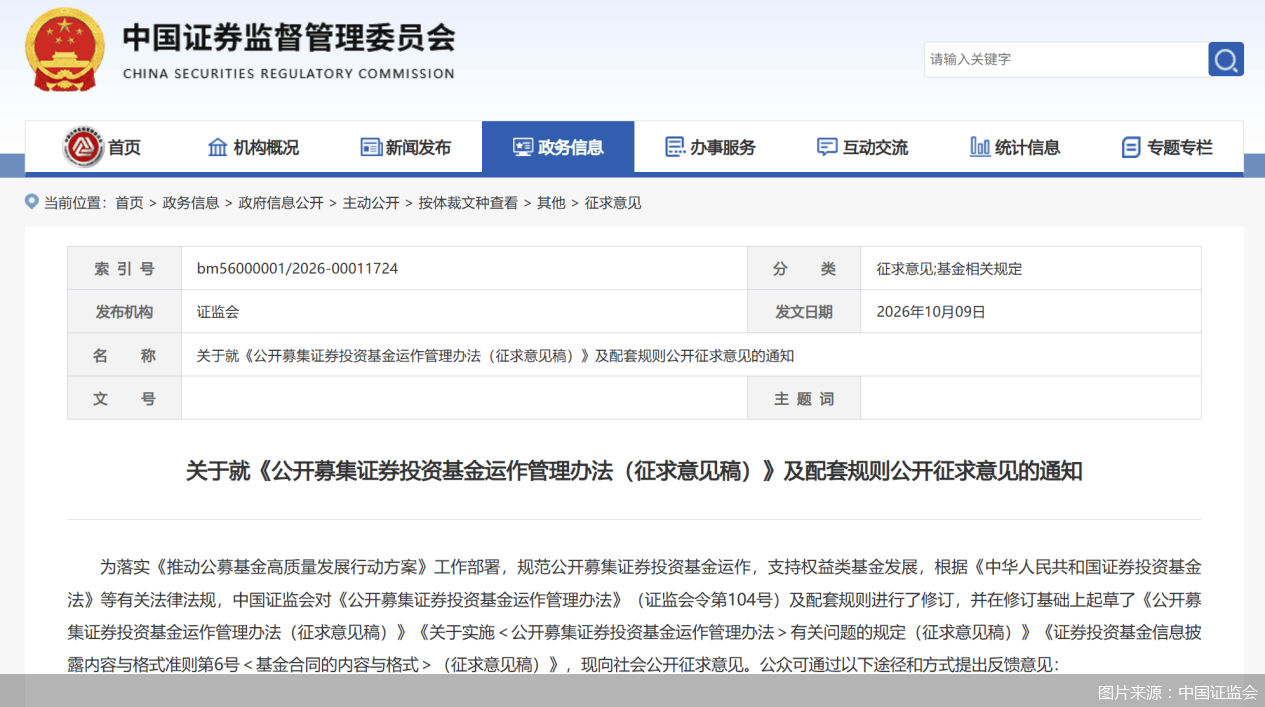Go to 政府信息公开 in the breadcrumb
This screenshot has height=707, width=1265.
(281, 203)
